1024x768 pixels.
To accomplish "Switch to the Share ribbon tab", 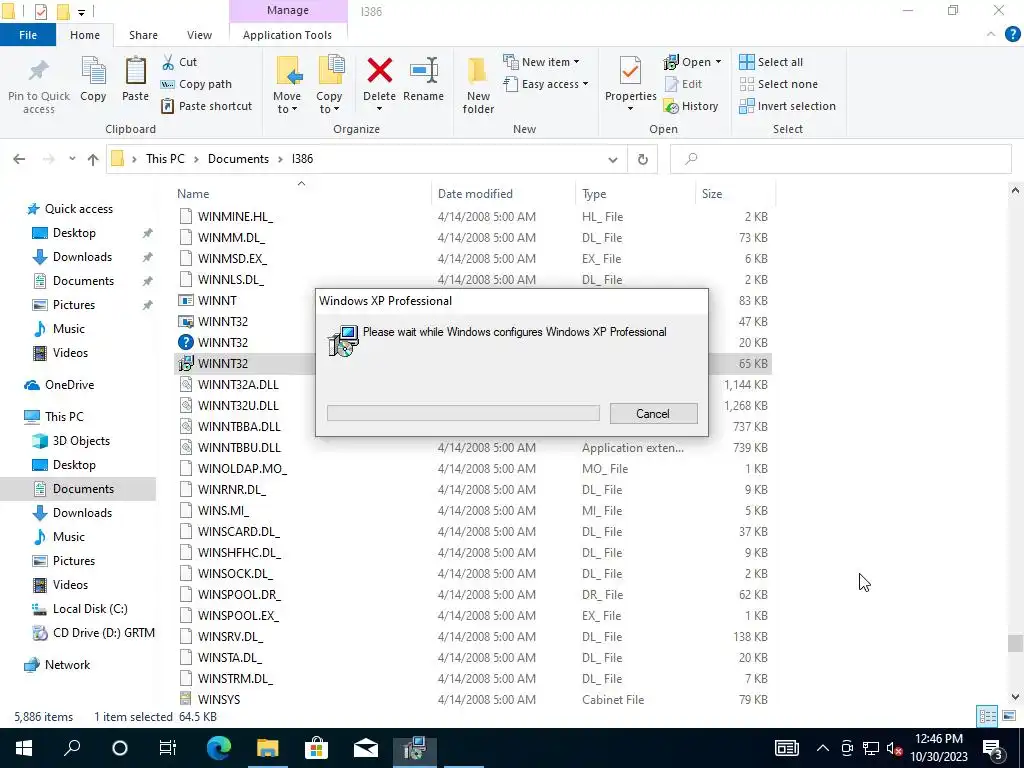I will point(143,35).
